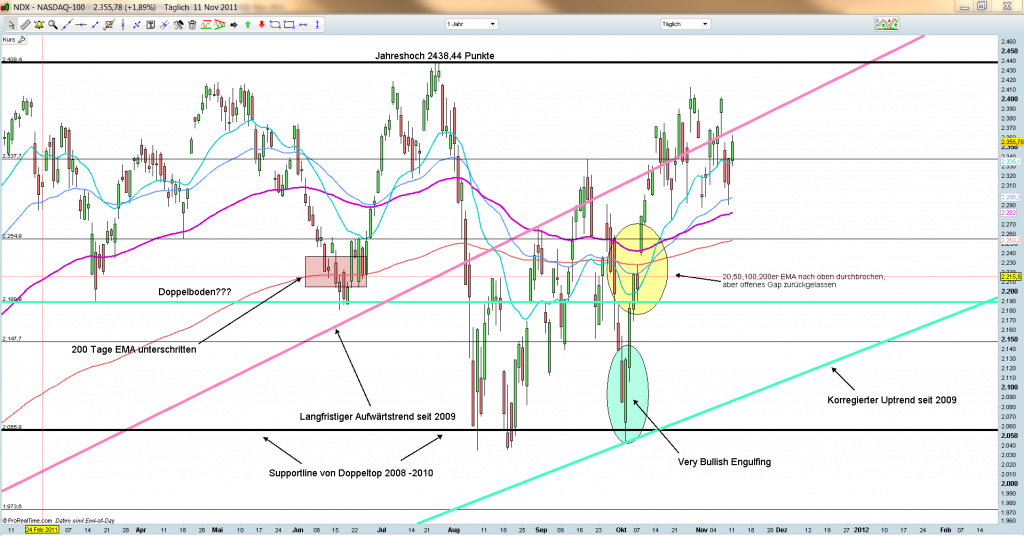
Task: Click the 'Kurs' panel label
Action: point(8,40)
